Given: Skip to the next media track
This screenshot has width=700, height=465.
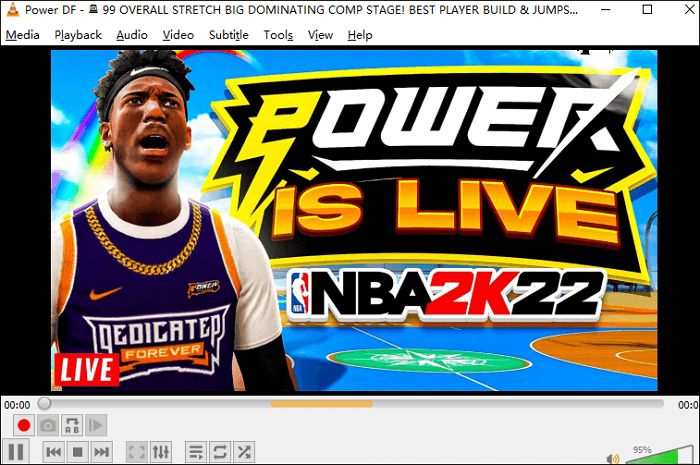Looking at the screenshot, I should coord(101,452).
